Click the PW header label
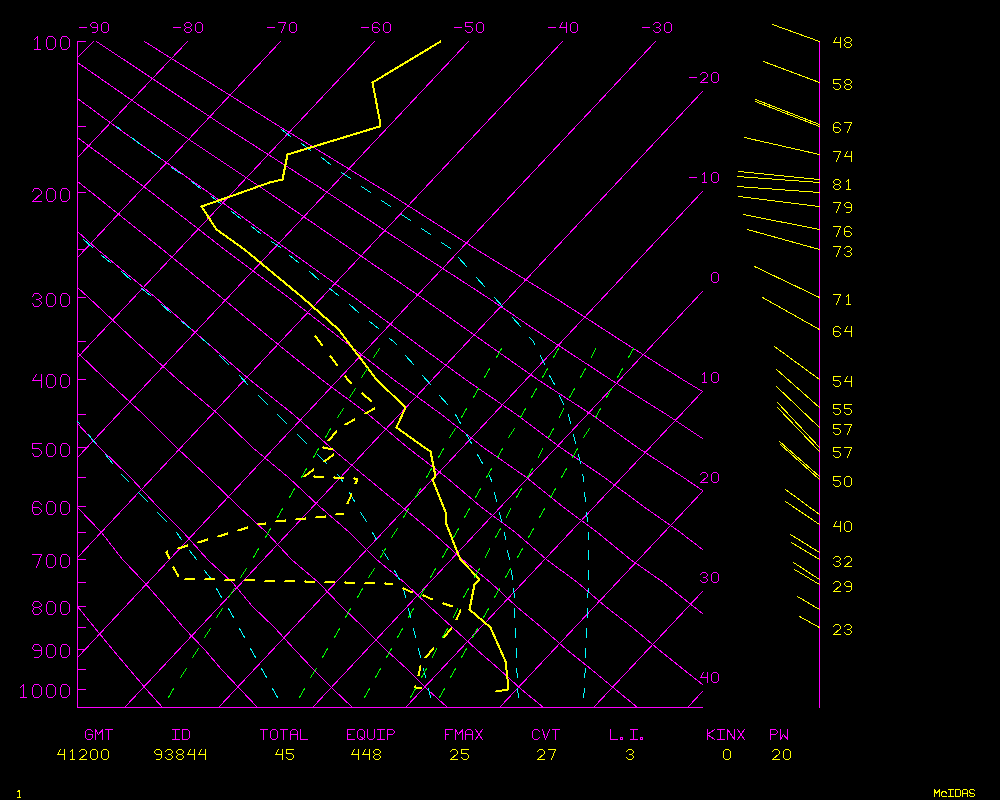Viewport: 1000px width, 800px height. (x=780, y=735)
